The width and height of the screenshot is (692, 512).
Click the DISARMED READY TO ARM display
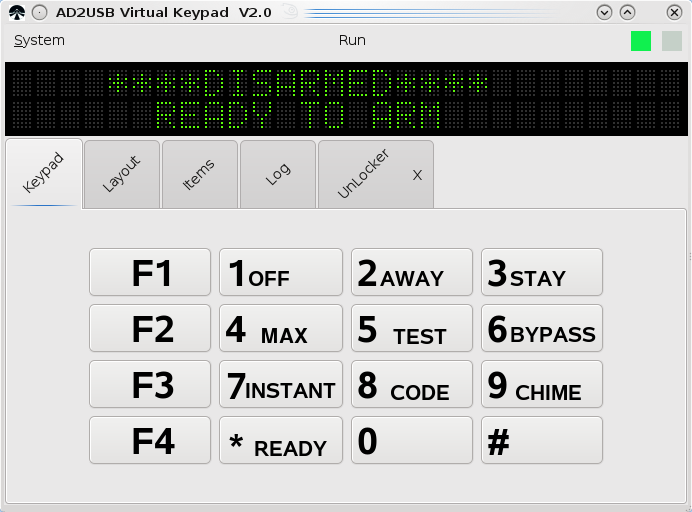[x=346, y=99]
